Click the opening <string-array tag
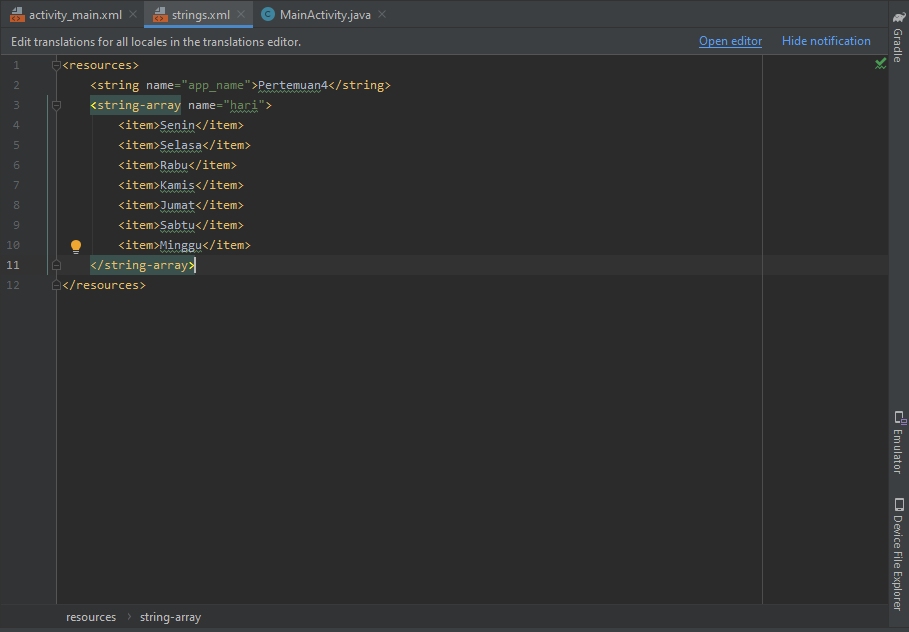Image resolution: width=909 pixels, height=632 pixels. pyautogui.click(x=136, y=106)
